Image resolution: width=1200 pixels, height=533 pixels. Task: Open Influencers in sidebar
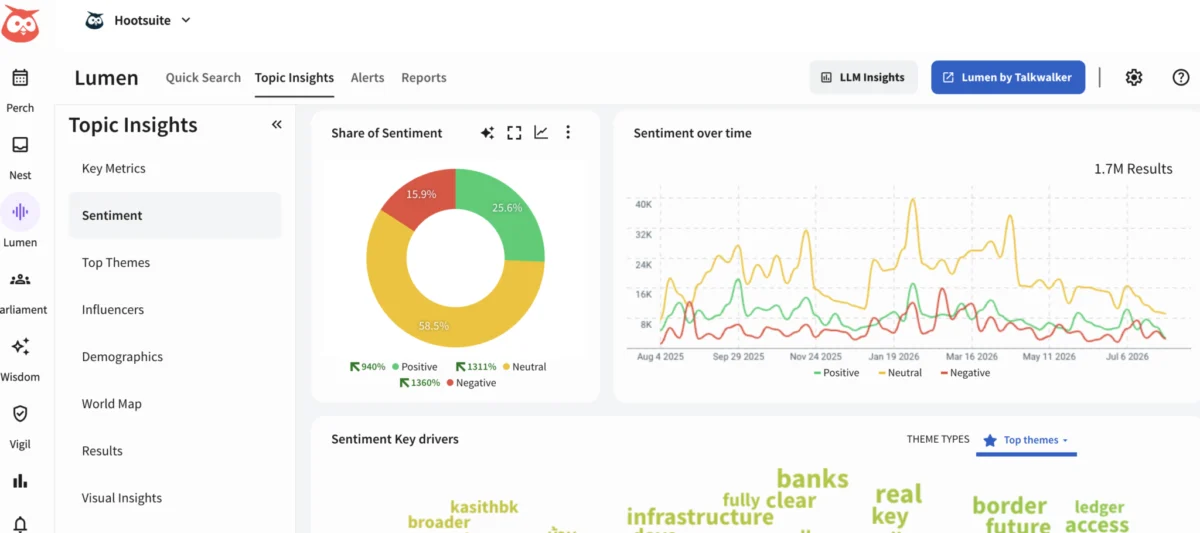pos(175,309)
